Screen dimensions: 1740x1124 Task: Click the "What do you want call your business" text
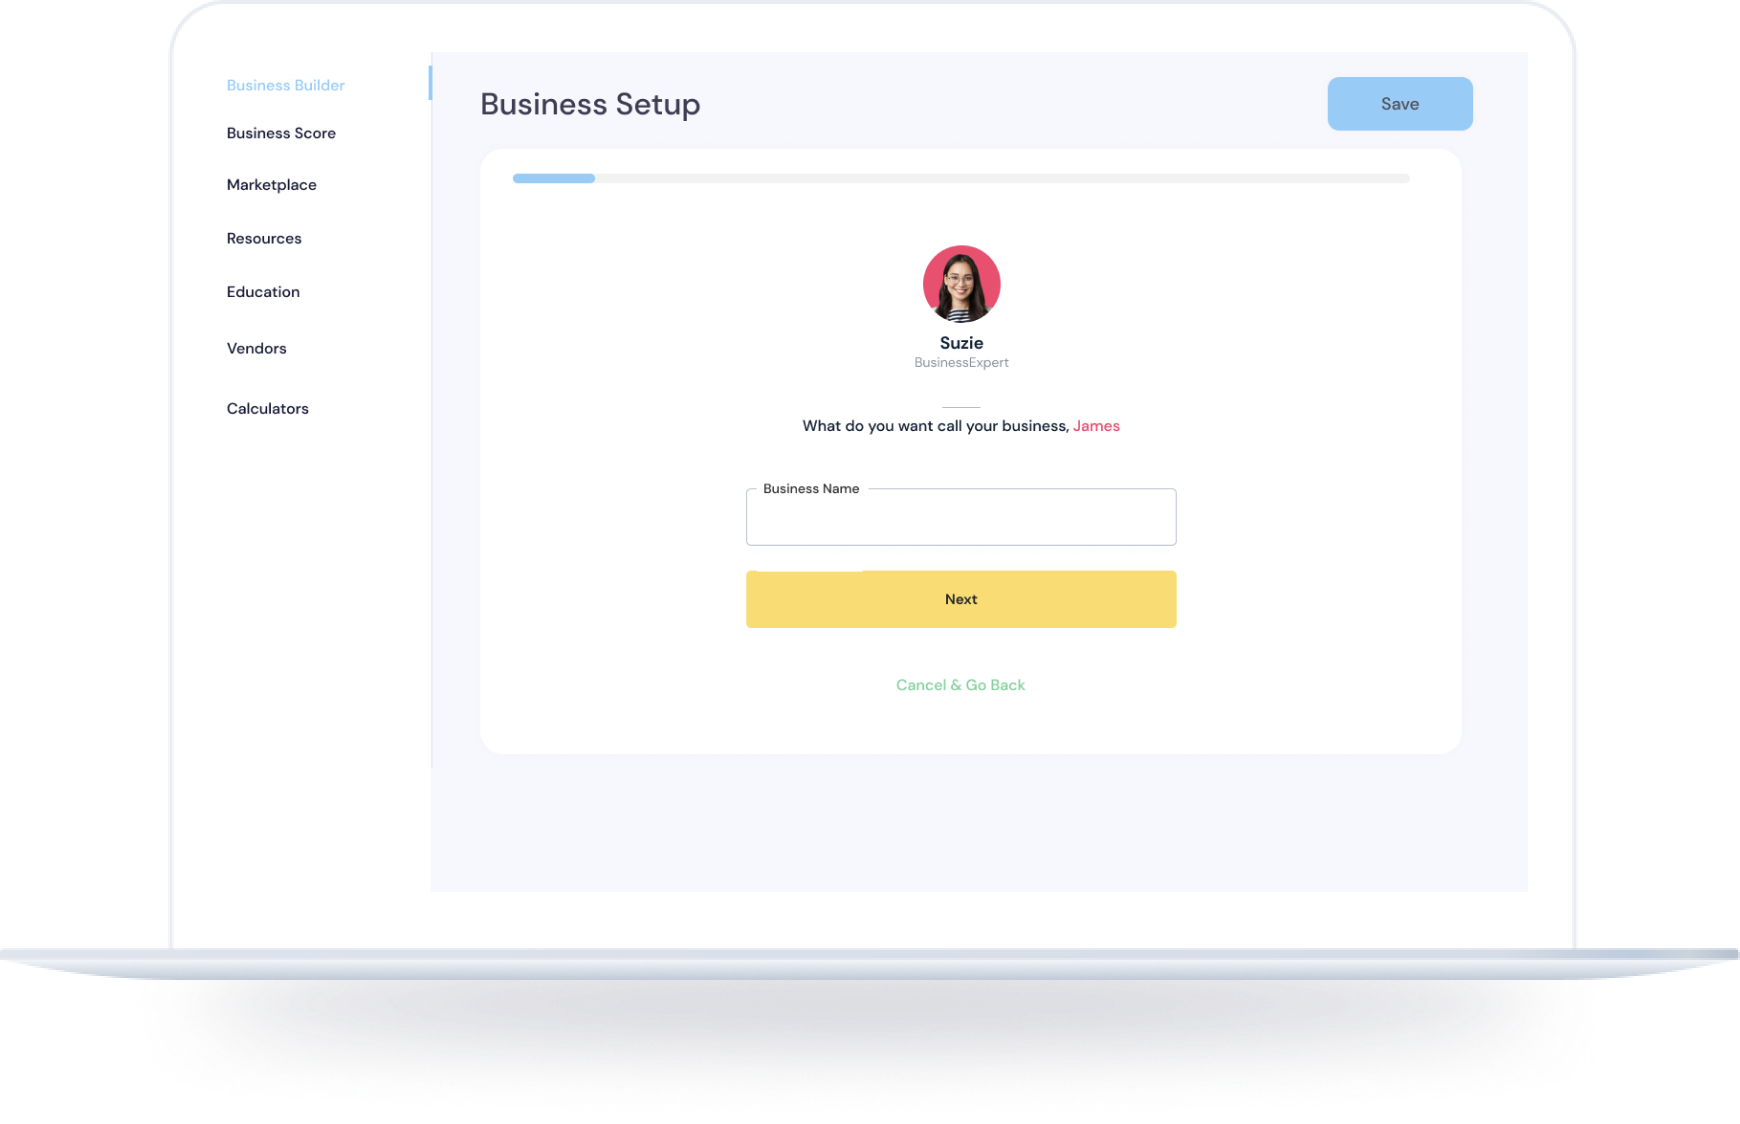pos(935,426)
